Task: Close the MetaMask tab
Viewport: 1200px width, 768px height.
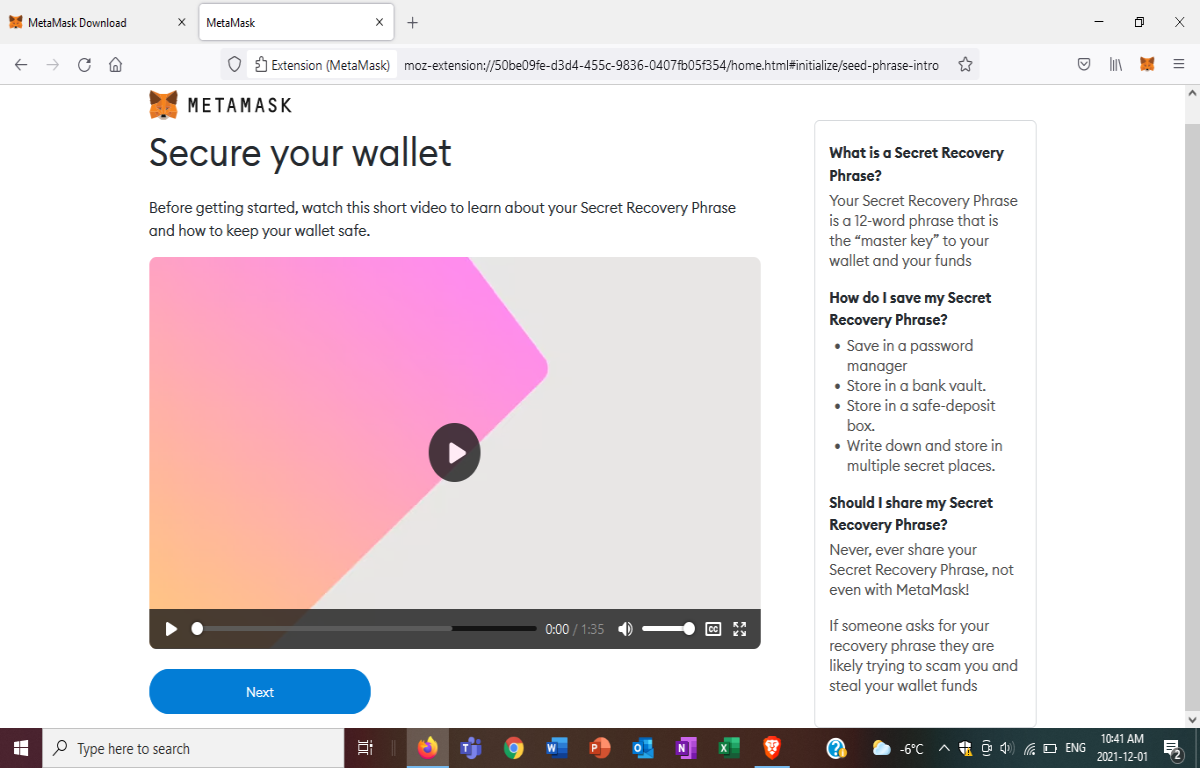Action: pos(379,22)
